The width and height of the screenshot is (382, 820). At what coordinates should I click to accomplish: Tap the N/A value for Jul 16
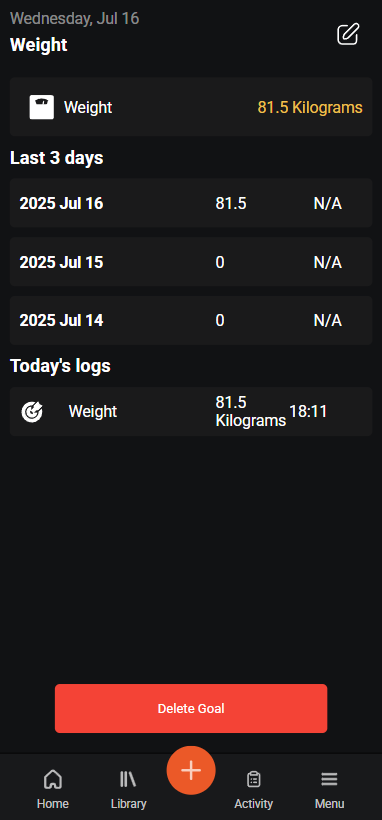328,203
